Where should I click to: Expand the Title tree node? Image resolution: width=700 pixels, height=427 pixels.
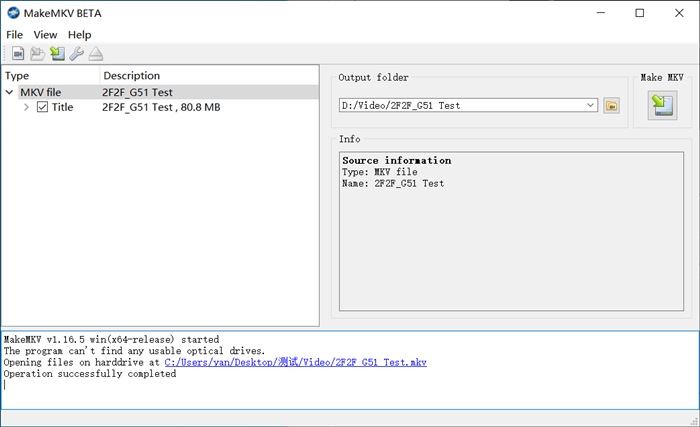point(26,107)
